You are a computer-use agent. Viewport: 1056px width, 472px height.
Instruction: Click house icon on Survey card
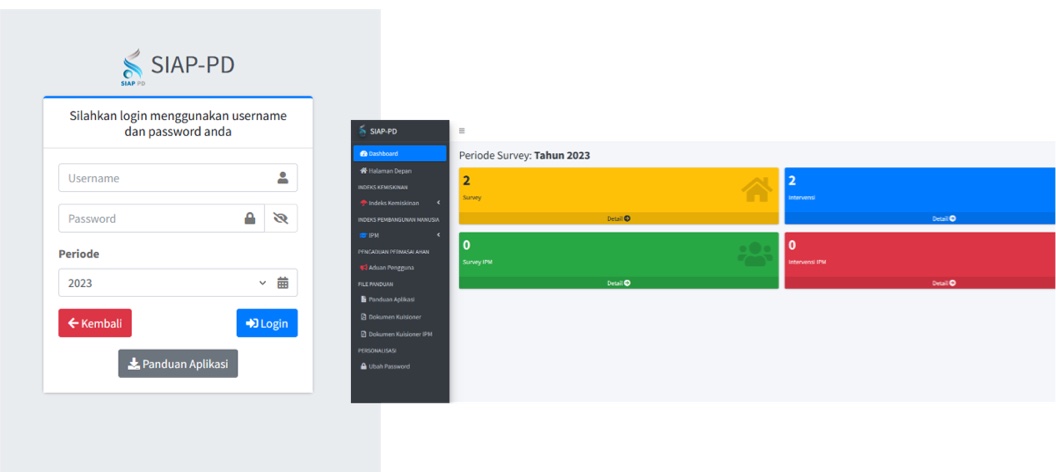coord(757,189)
